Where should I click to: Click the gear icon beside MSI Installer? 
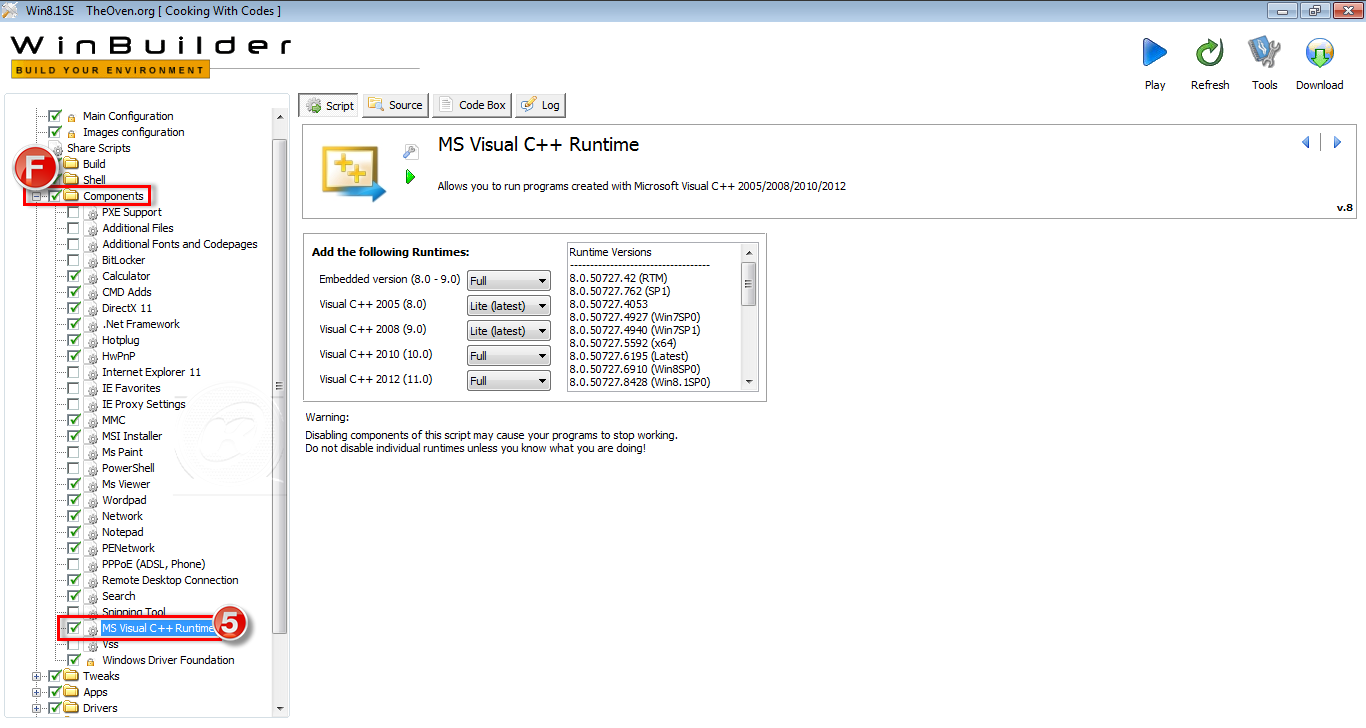[92, 437]
